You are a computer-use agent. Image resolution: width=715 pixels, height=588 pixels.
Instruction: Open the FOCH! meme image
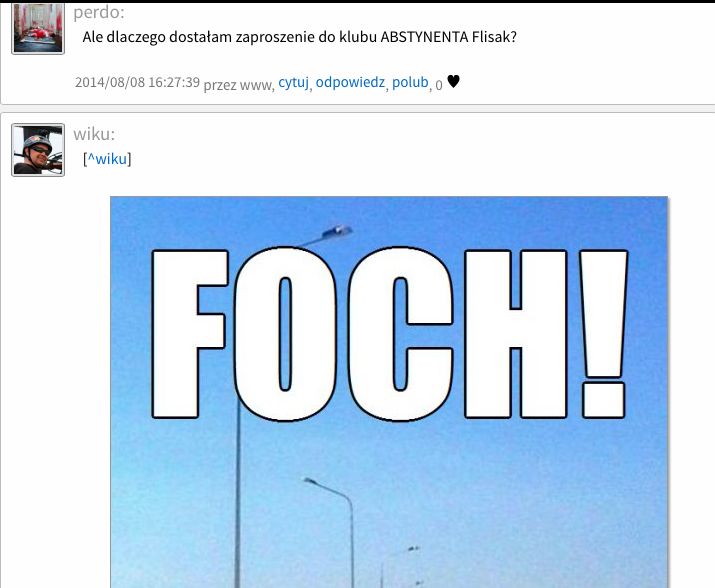(x=389, y=392)
